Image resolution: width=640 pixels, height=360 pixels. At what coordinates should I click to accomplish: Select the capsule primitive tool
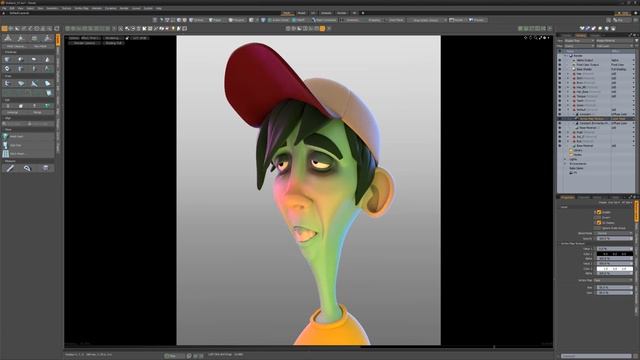[34, 59]
